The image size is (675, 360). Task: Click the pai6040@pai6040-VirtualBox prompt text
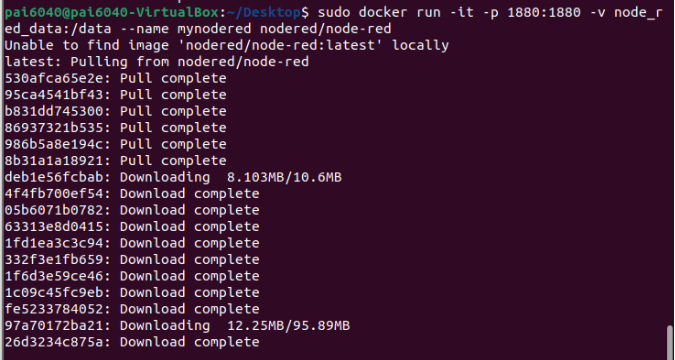pos(112,12)
